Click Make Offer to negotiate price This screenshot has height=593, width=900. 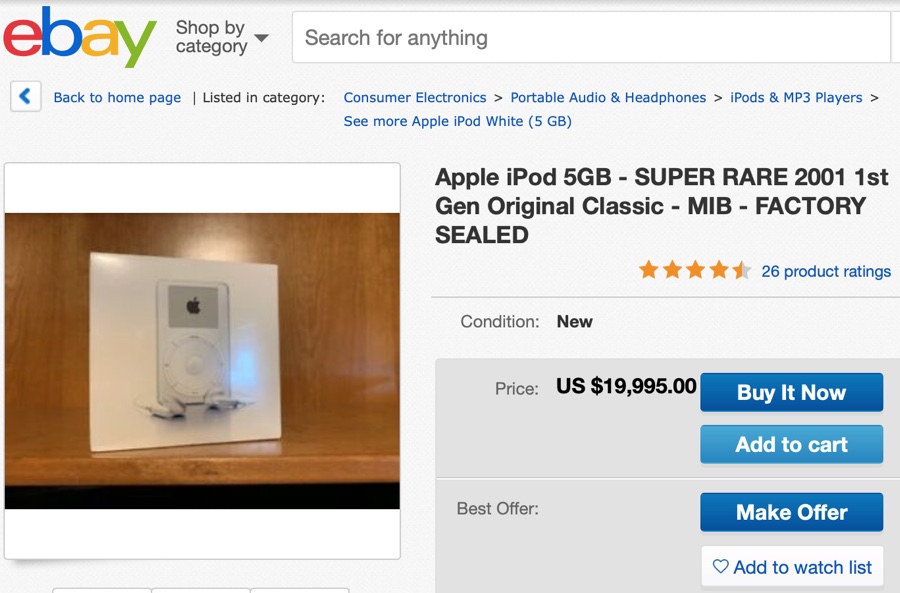pos(791,512)
